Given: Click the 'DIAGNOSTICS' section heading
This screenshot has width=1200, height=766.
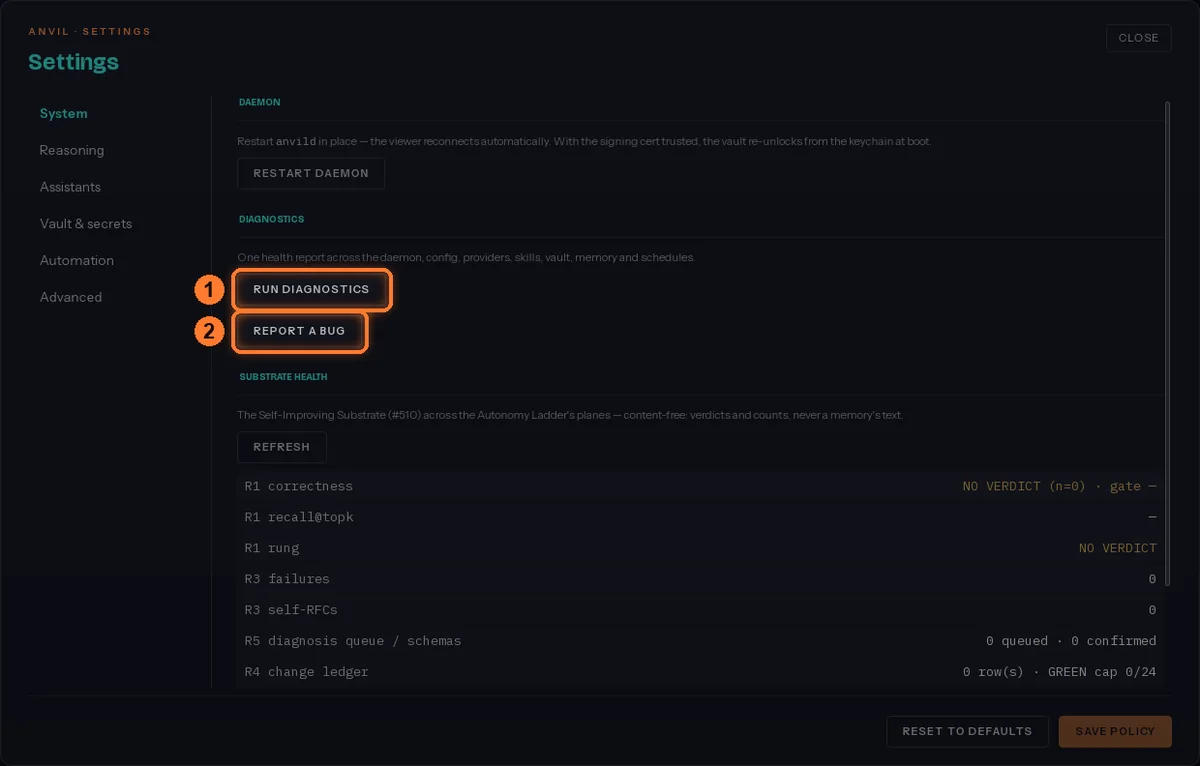Looking at the screenshot, I should (x=271, y=219).
